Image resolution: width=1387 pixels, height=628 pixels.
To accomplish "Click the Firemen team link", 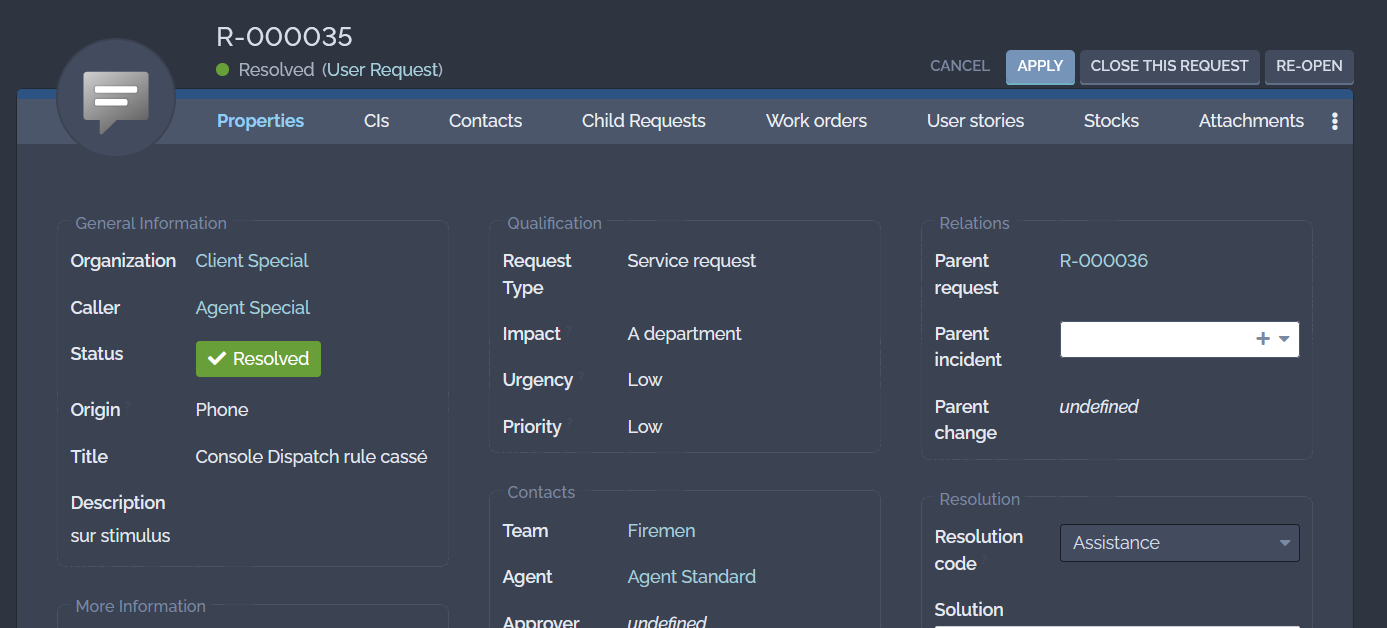I will (661, 531).
